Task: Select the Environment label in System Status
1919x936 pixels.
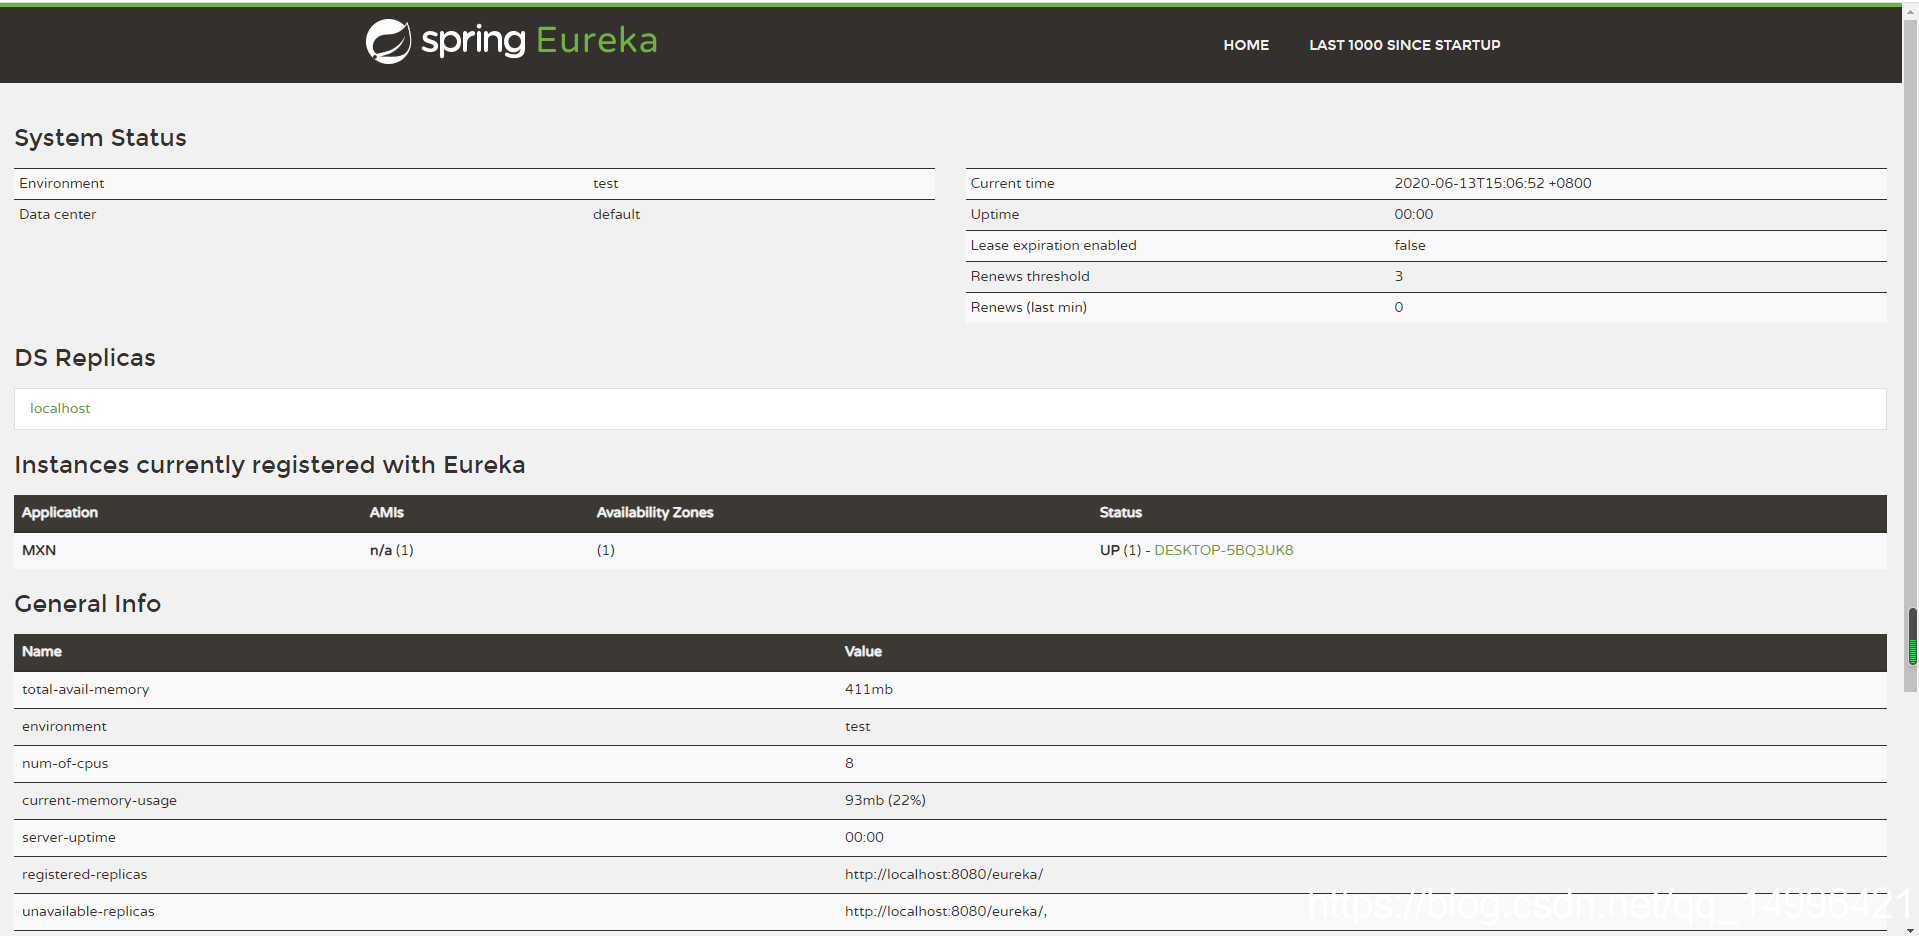Action: coord(61,183)
